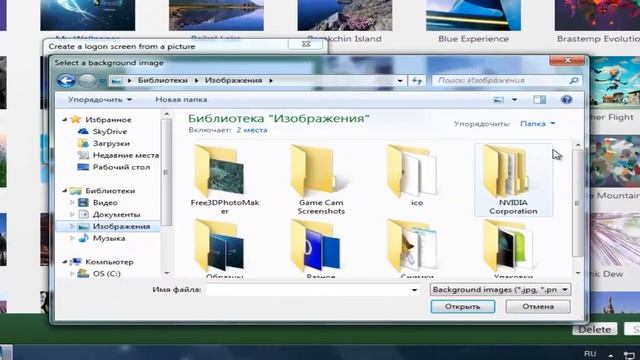
Task: Select the Game Cam Screenshots folder
Action: tap(321, 180)
